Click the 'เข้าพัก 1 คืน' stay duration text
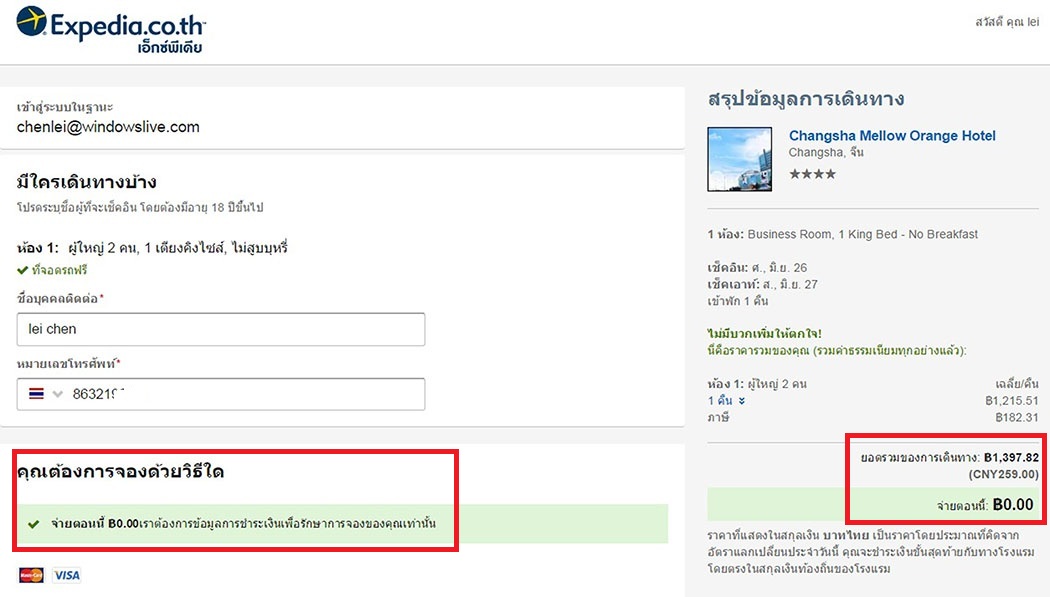 pyautogui.click(x=738, y=301)
